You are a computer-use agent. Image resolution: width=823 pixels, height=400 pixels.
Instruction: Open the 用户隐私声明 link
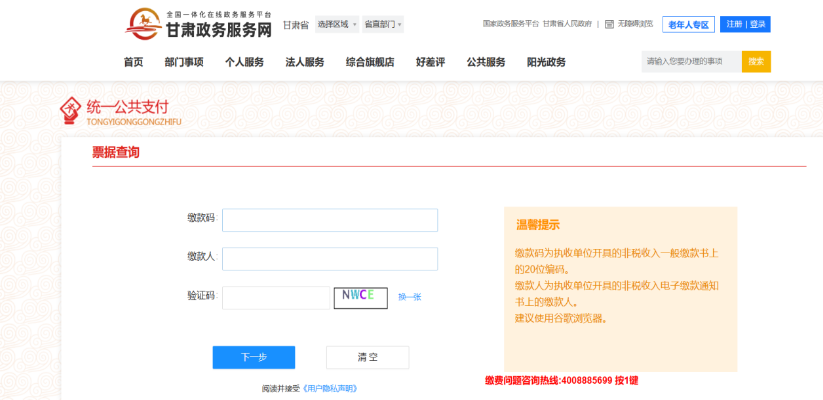329,388
